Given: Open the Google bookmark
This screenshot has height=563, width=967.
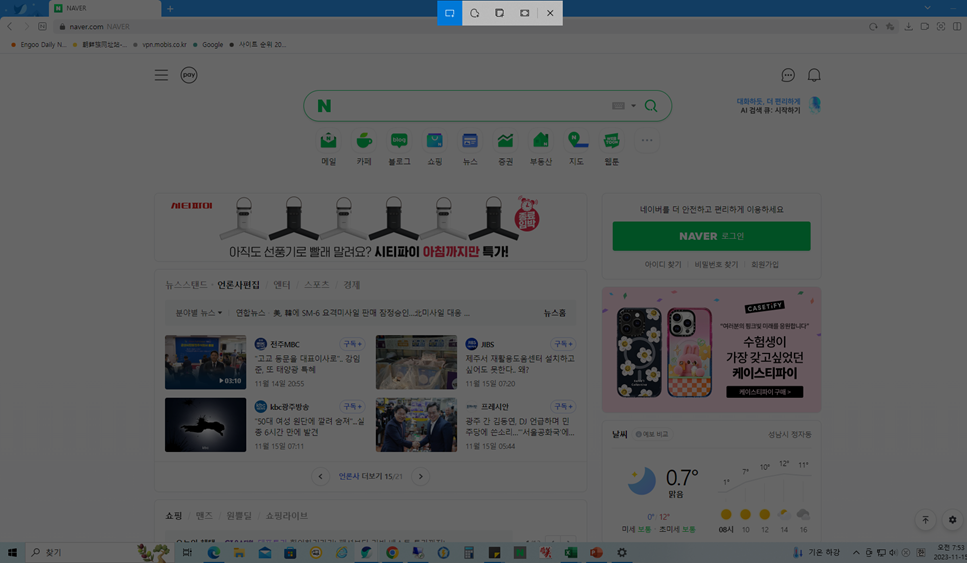Looking at the screenshot, I should coord(208,44).
